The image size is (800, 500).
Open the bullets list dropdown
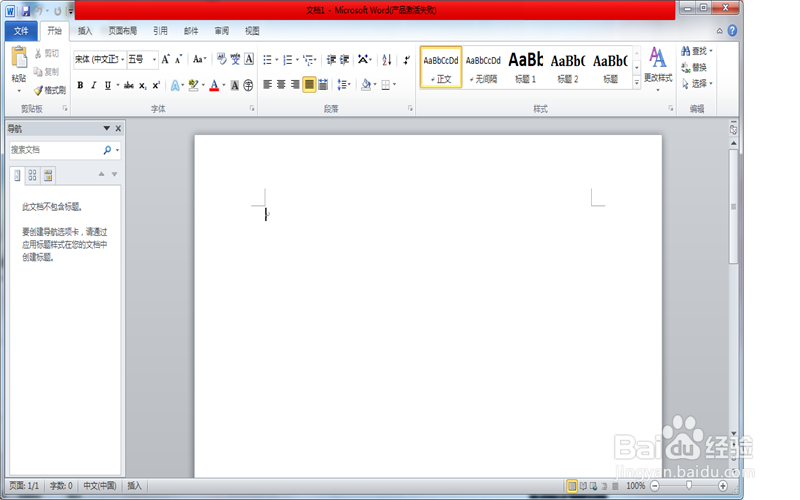click(x=277, y=60)
